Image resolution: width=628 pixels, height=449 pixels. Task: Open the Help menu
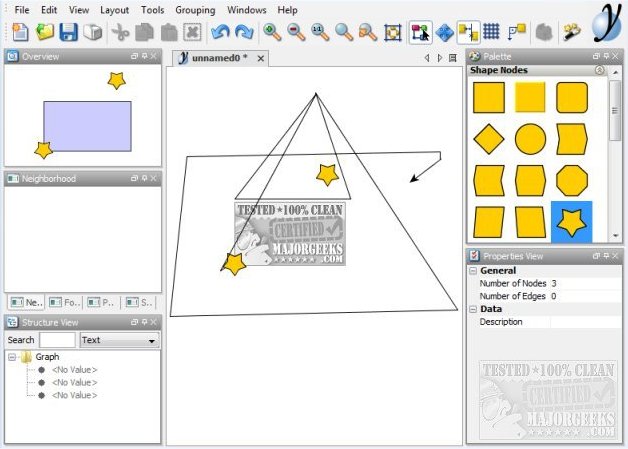287,10
